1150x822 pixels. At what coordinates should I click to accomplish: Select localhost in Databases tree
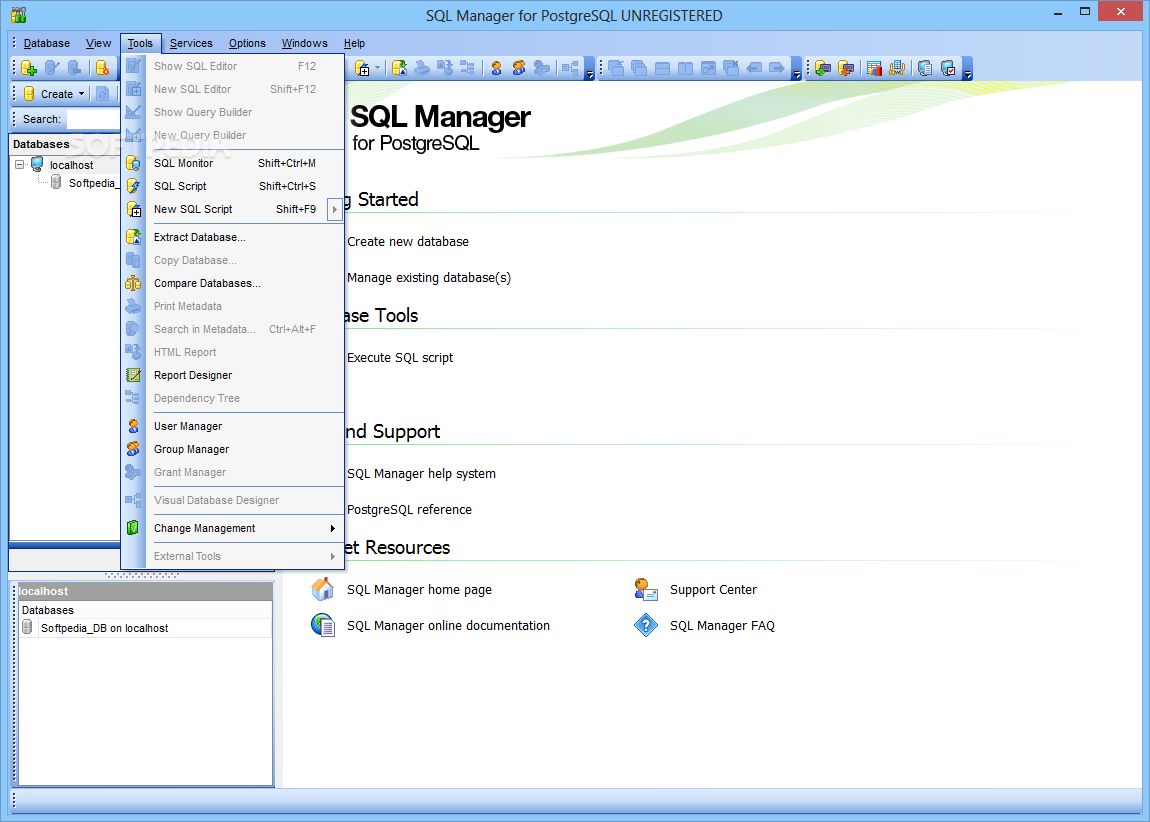pos(71,166)
